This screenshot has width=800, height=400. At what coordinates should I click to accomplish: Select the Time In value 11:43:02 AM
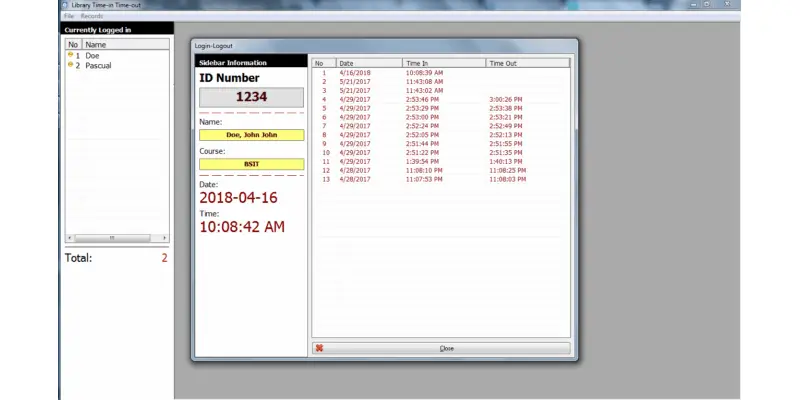(424, 91)
